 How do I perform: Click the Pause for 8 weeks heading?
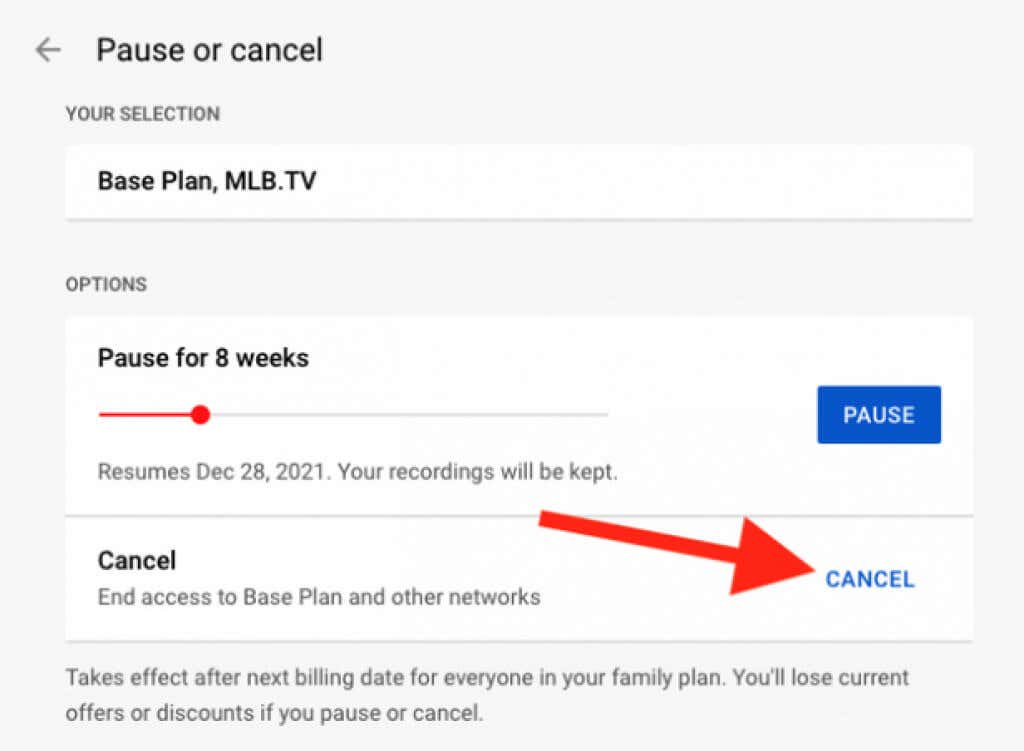click(x=202, y=358)
